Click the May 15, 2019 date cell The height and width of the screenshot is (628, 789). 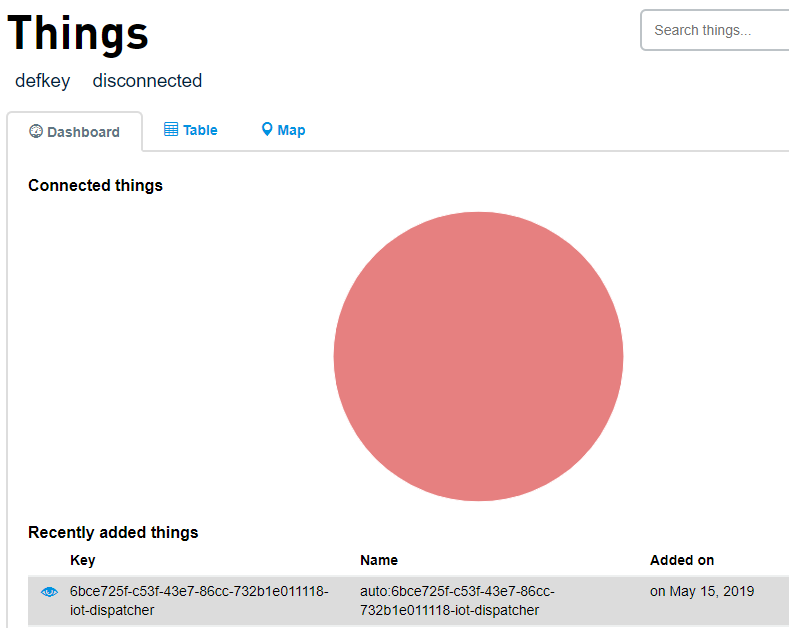(702, 591)
